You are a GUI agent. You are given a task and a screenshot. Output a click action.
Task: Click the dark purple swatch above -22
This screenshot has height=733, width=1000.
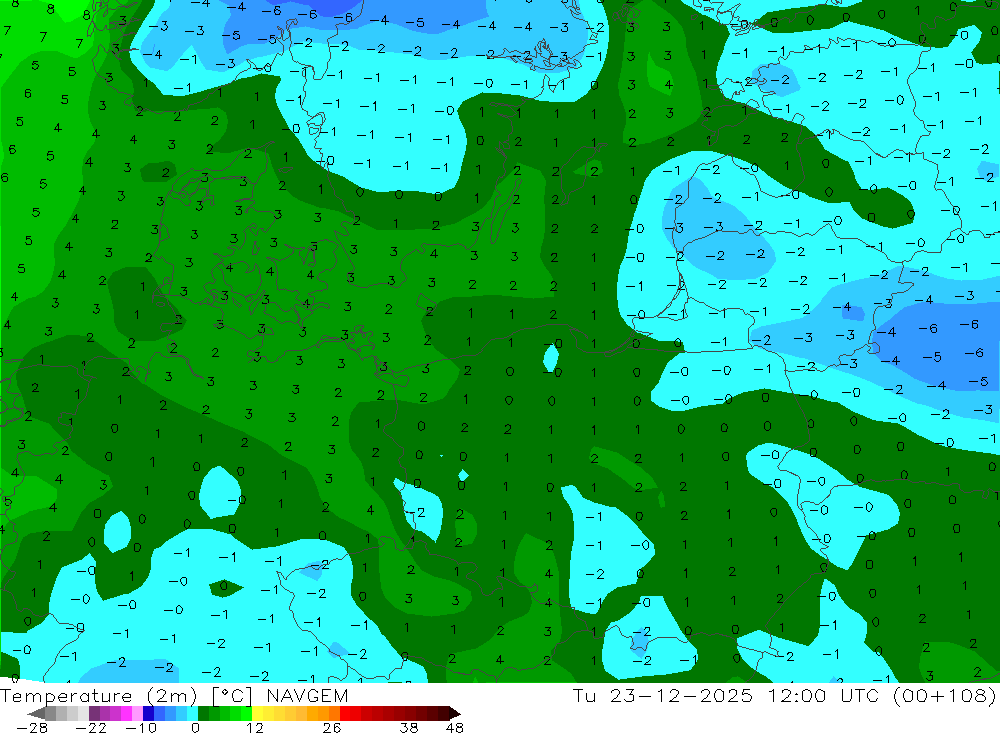(94, 713)
